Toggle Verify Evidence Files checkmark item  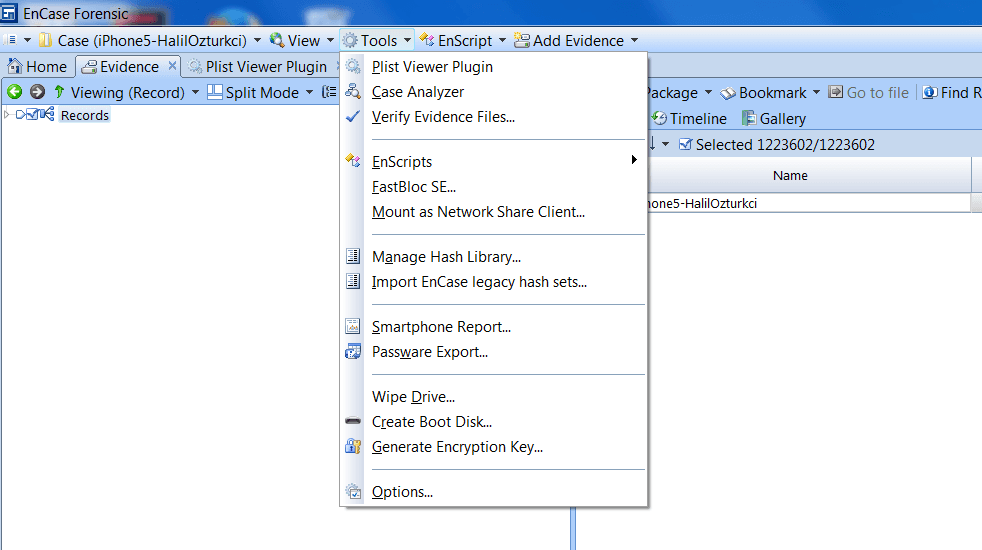tap(442, 117)
